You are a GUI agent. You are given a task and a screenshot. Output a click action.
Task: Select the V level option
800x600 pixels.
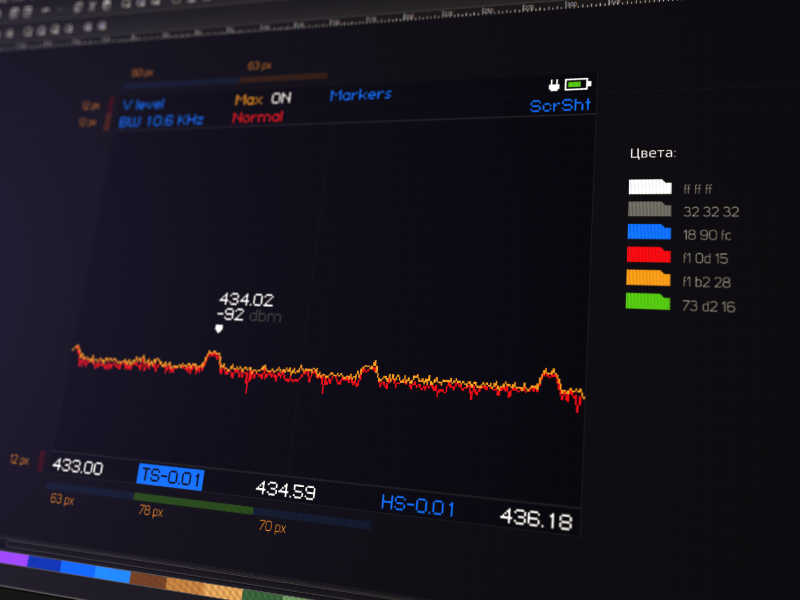tap(143, 104)
